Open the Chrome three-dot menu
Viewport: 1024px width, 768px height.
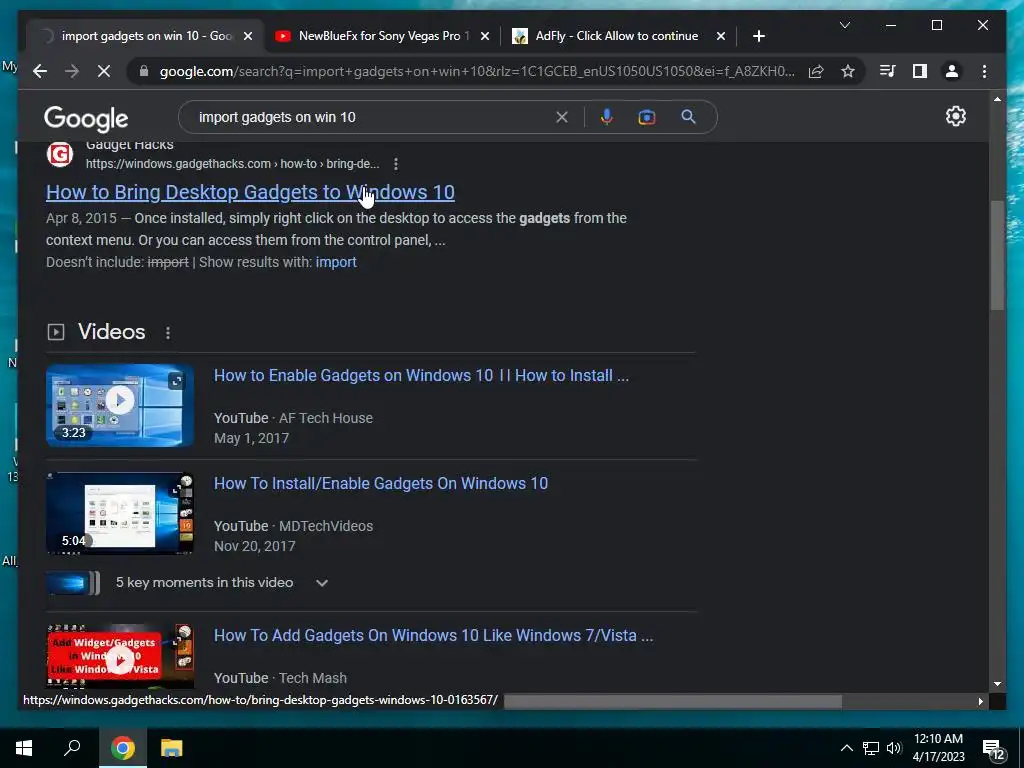pos(984,71)
